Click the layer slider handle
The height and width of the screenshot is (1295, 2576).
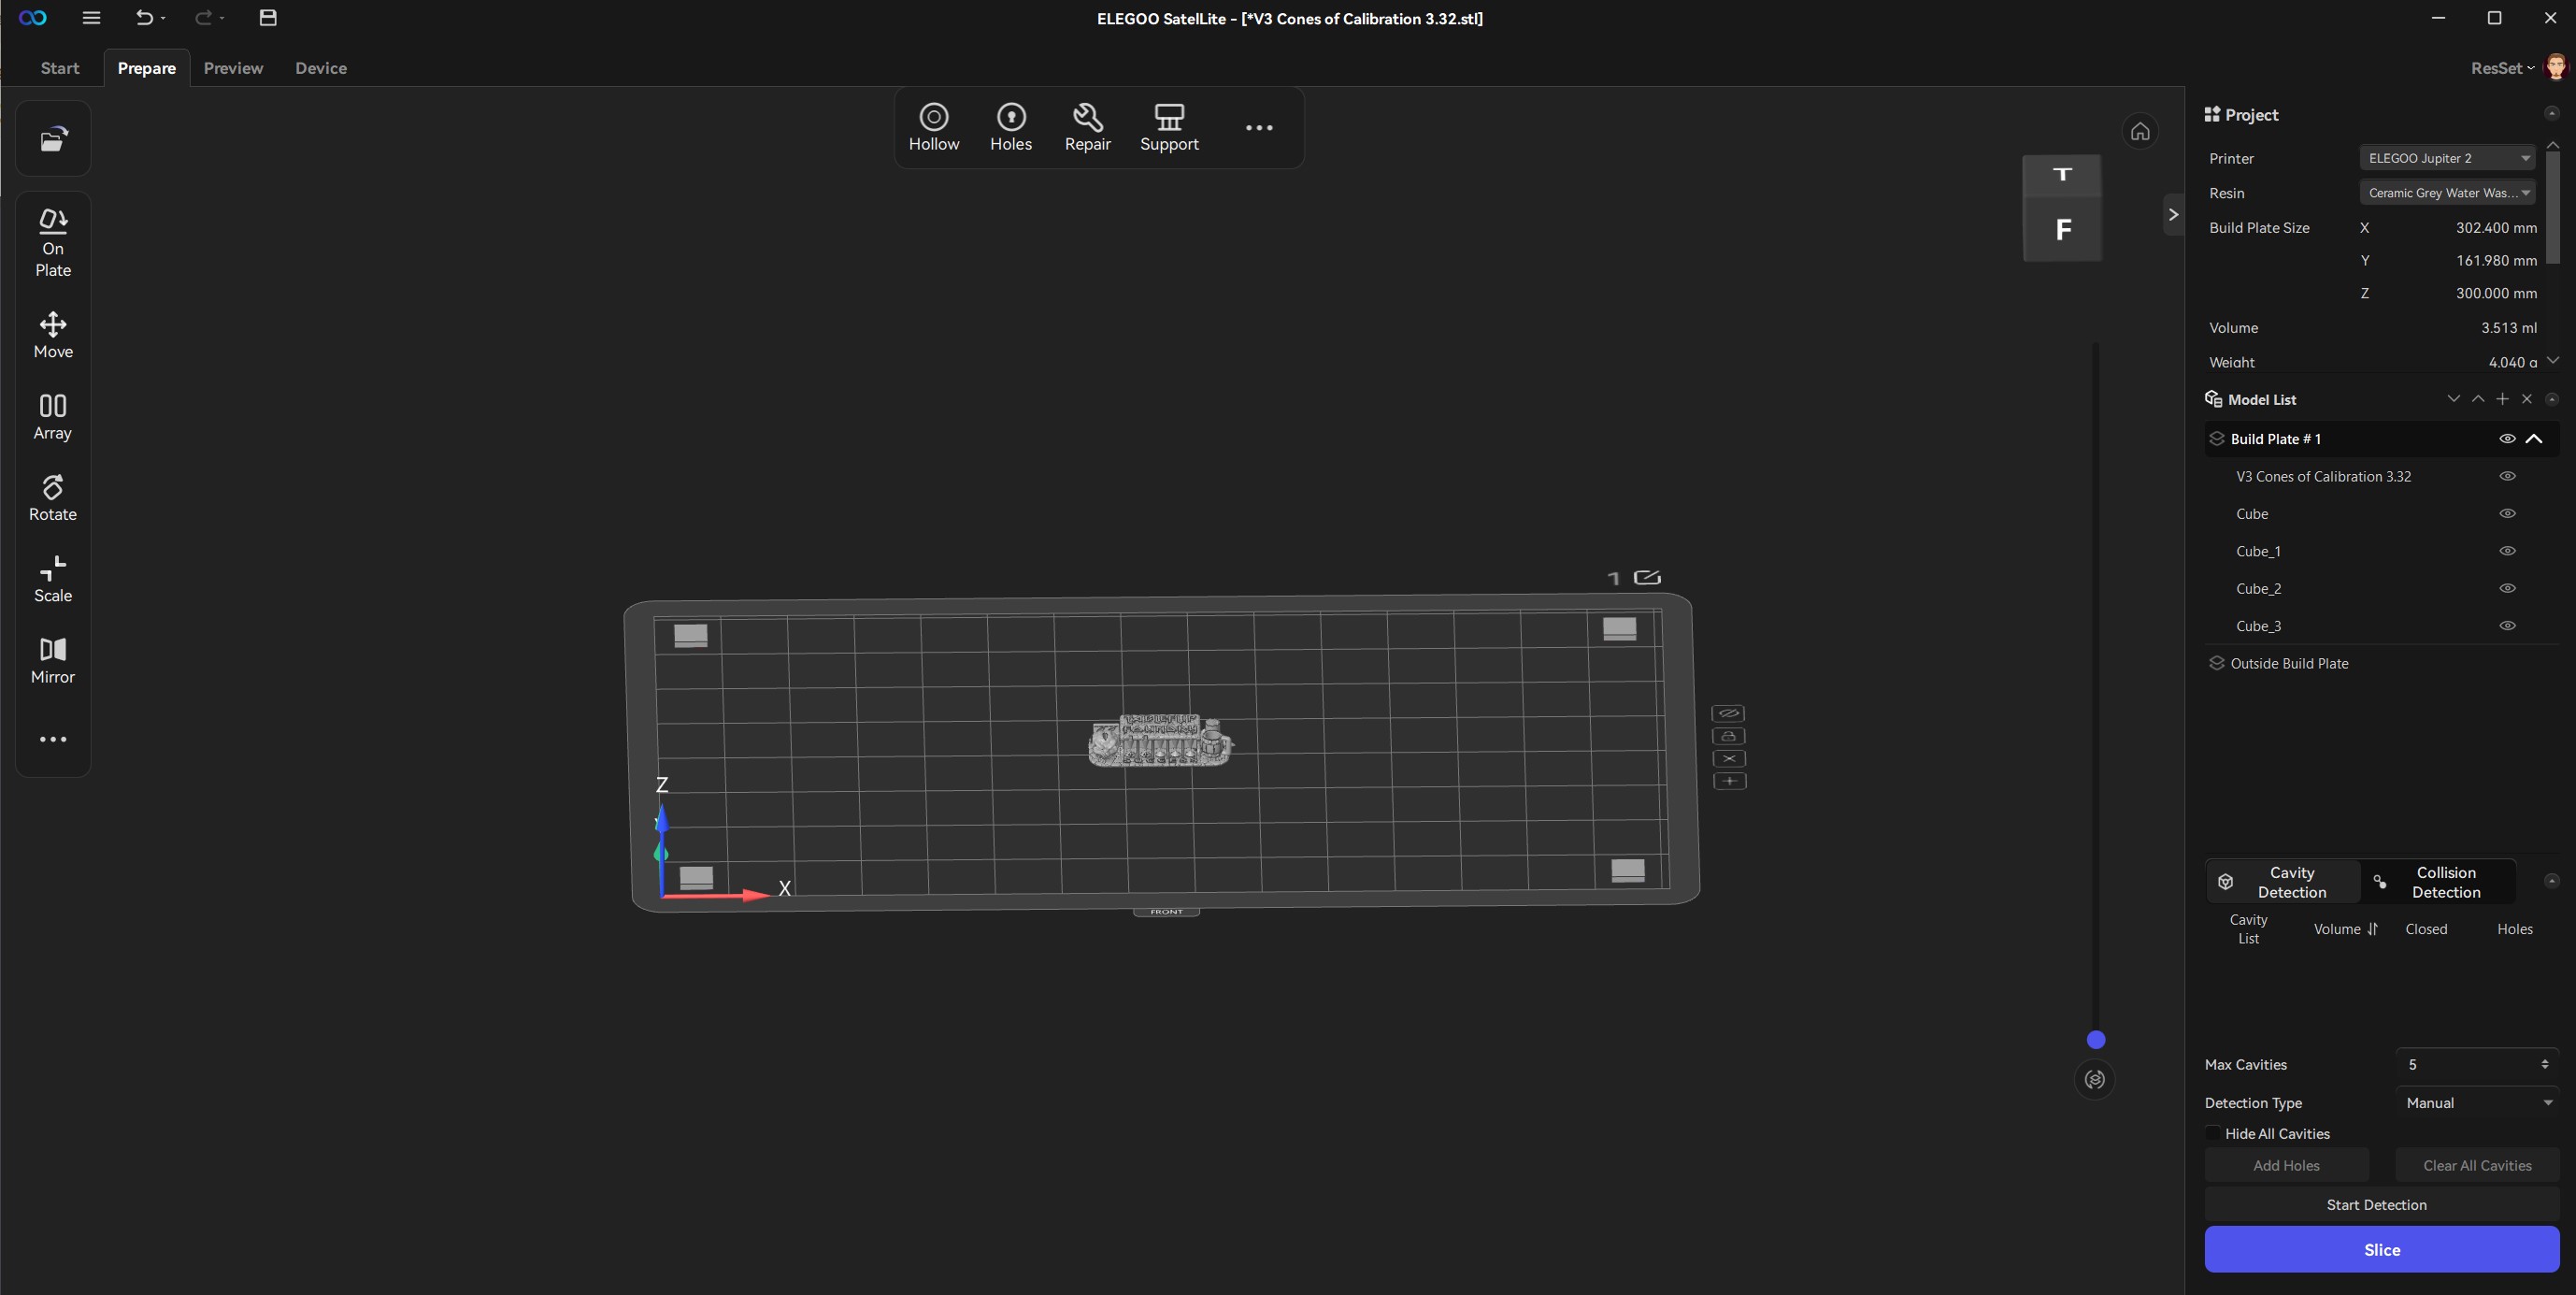[x=2096, y=1040]
